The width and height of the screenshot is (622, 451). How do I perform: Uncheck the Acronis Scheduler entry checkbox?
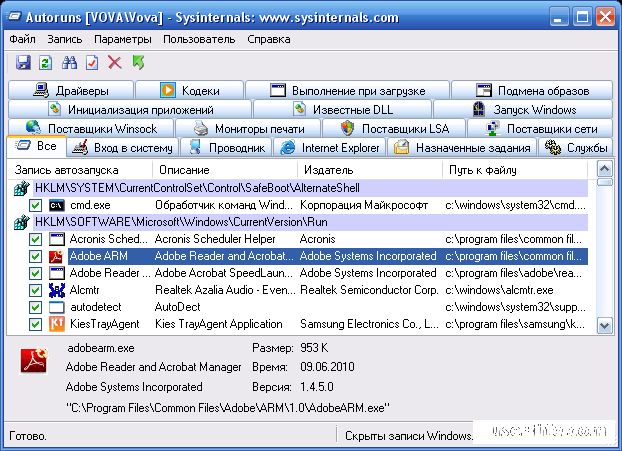coord(35,239)
